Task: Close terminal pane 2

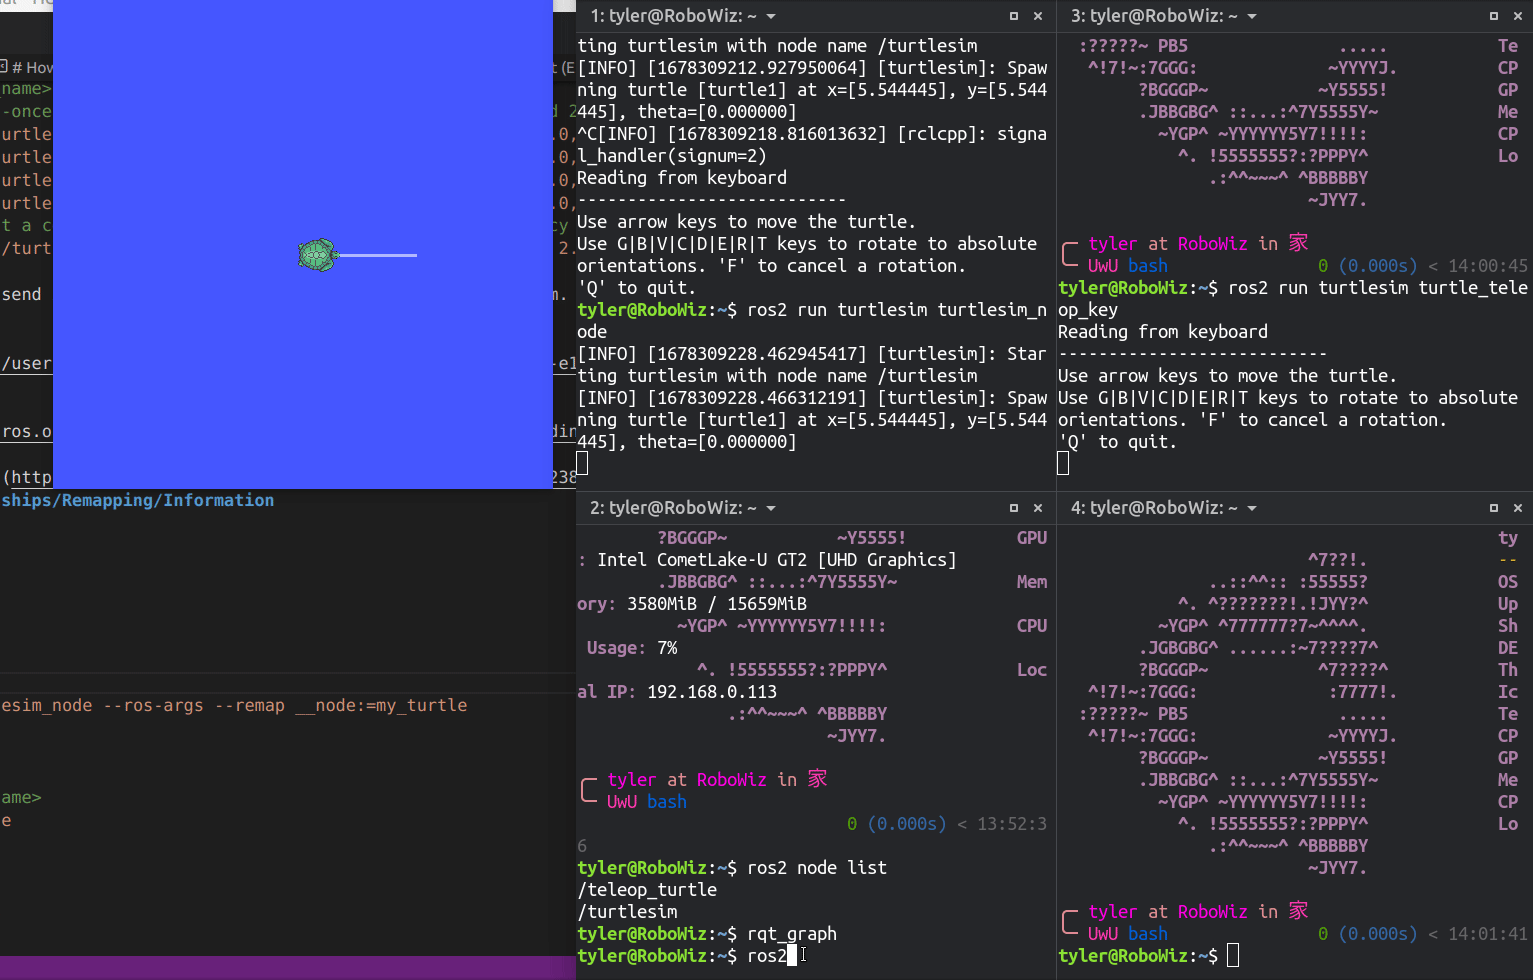Action: click(1038, 508)
